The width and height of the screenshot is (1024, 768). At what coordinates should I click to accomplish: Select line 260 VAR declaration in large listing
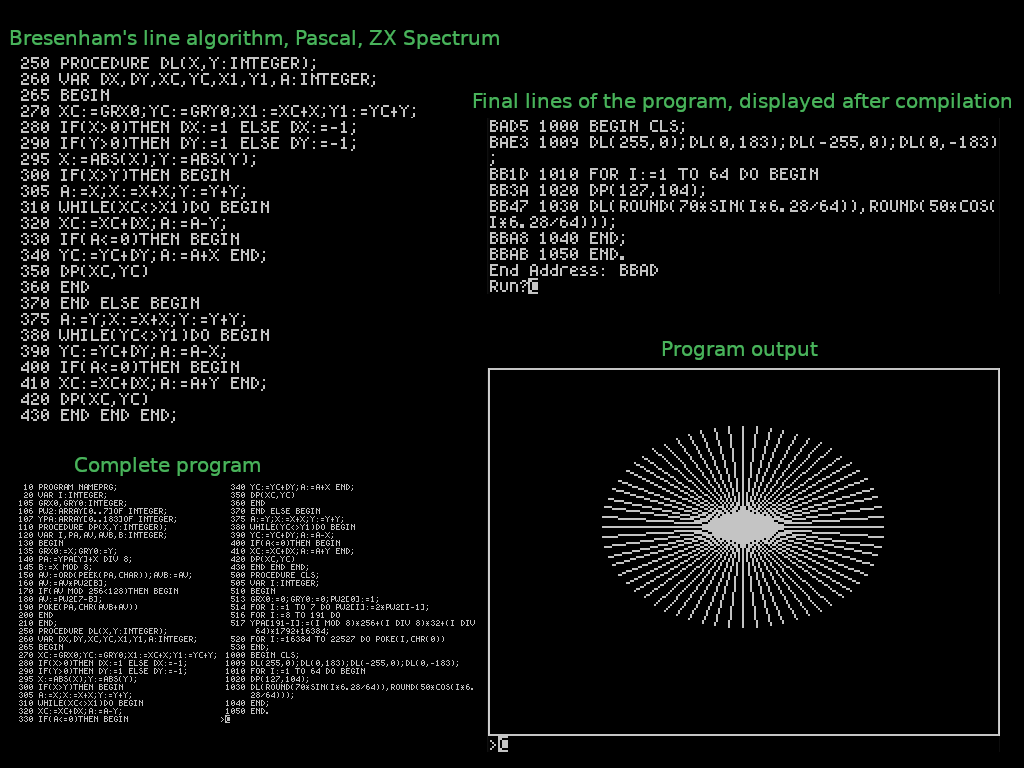[197, 79]
